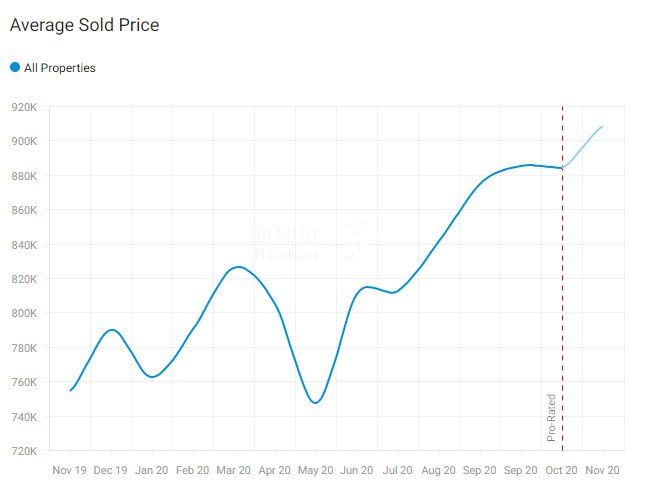The image size is (647, 482).
Task: Click the blue All Properties legend dot
Action: (x=15, y=67)
